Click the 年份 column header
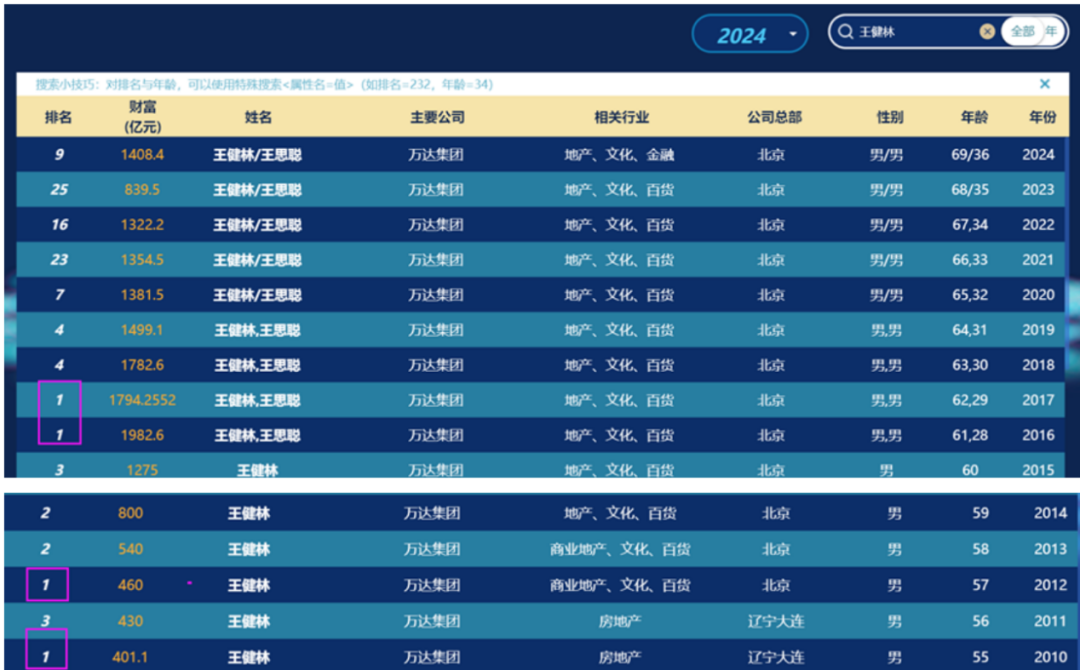Image resolution: width=1080 pixels, height=670 pixels. 1042,117
